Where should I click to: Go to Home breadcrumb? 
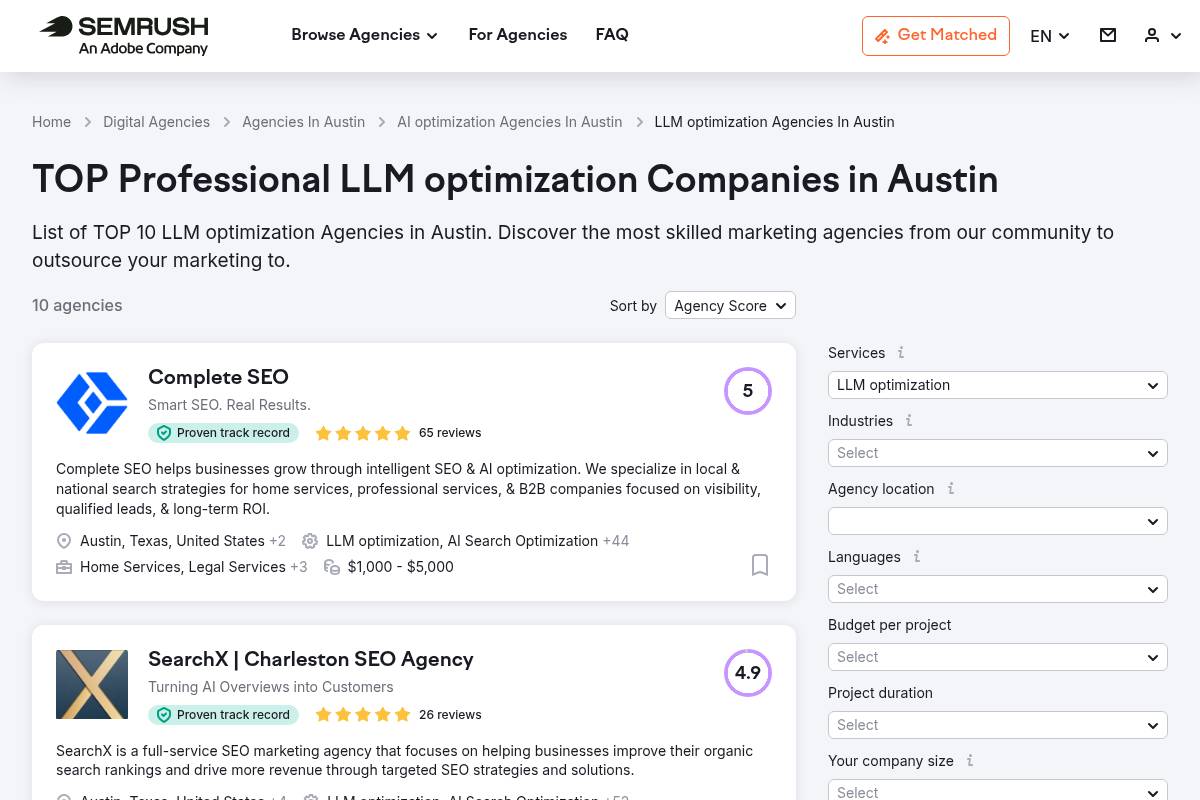[x=51, y=122]
